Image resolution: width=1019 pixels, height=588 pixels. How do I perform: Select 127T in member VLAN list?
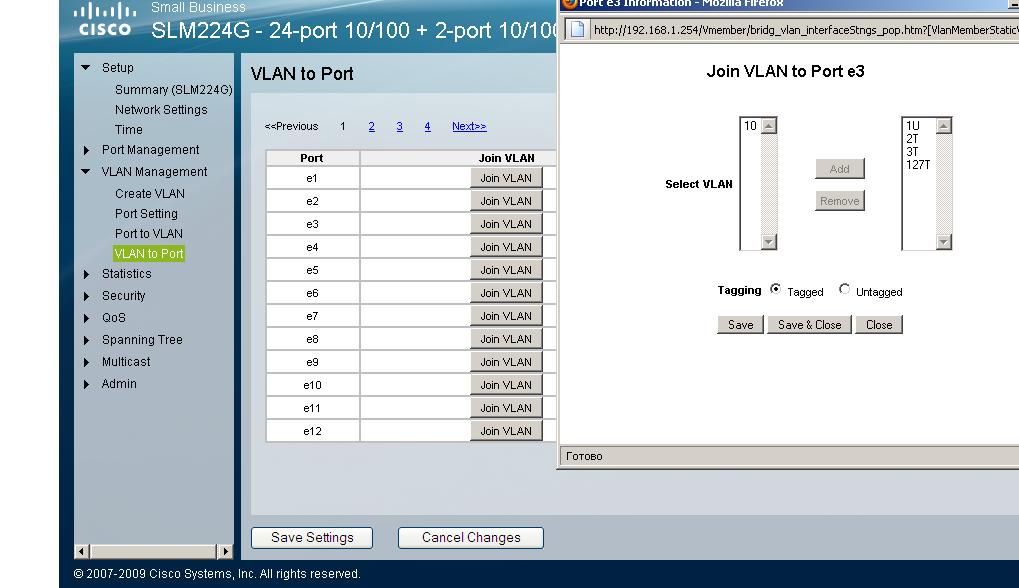tap(918, 165)
